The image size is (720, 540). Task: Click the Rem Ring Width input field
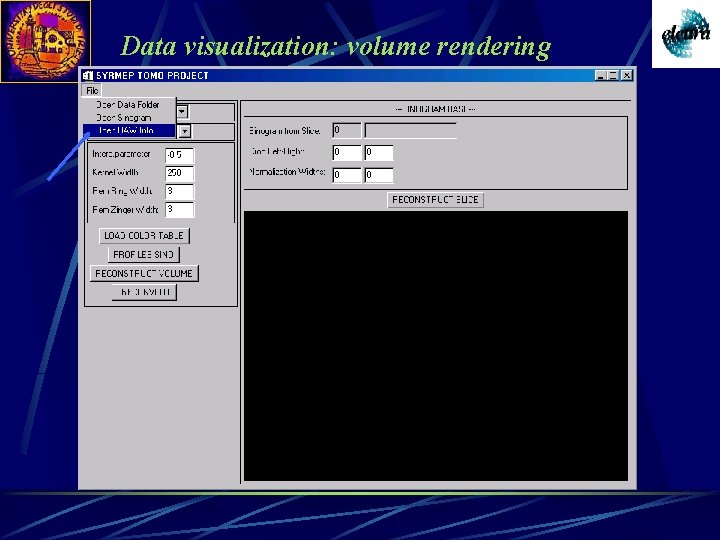click(180, 191)
